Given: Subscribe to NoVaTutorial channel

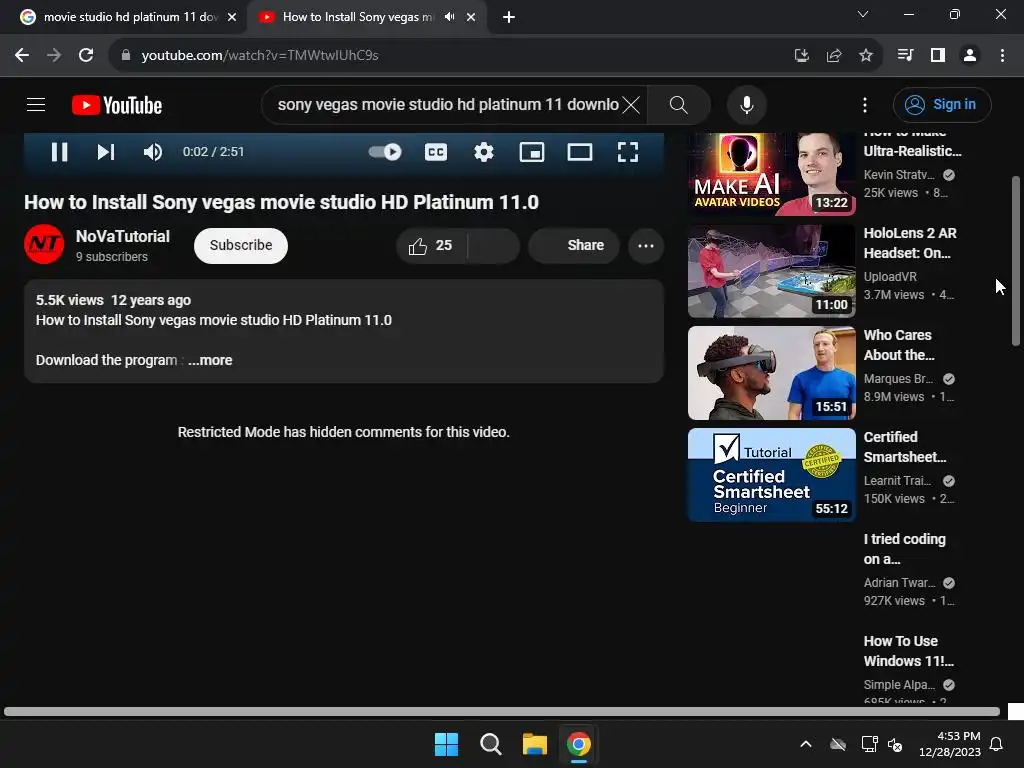Looking at the screenshot, I should 241,246.
